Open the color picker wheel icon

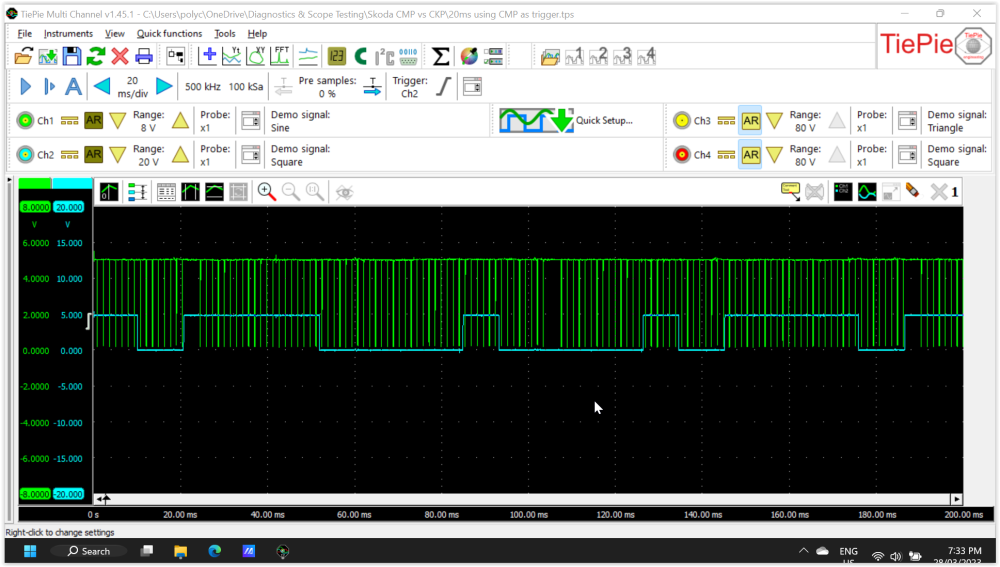coord(469,56)
